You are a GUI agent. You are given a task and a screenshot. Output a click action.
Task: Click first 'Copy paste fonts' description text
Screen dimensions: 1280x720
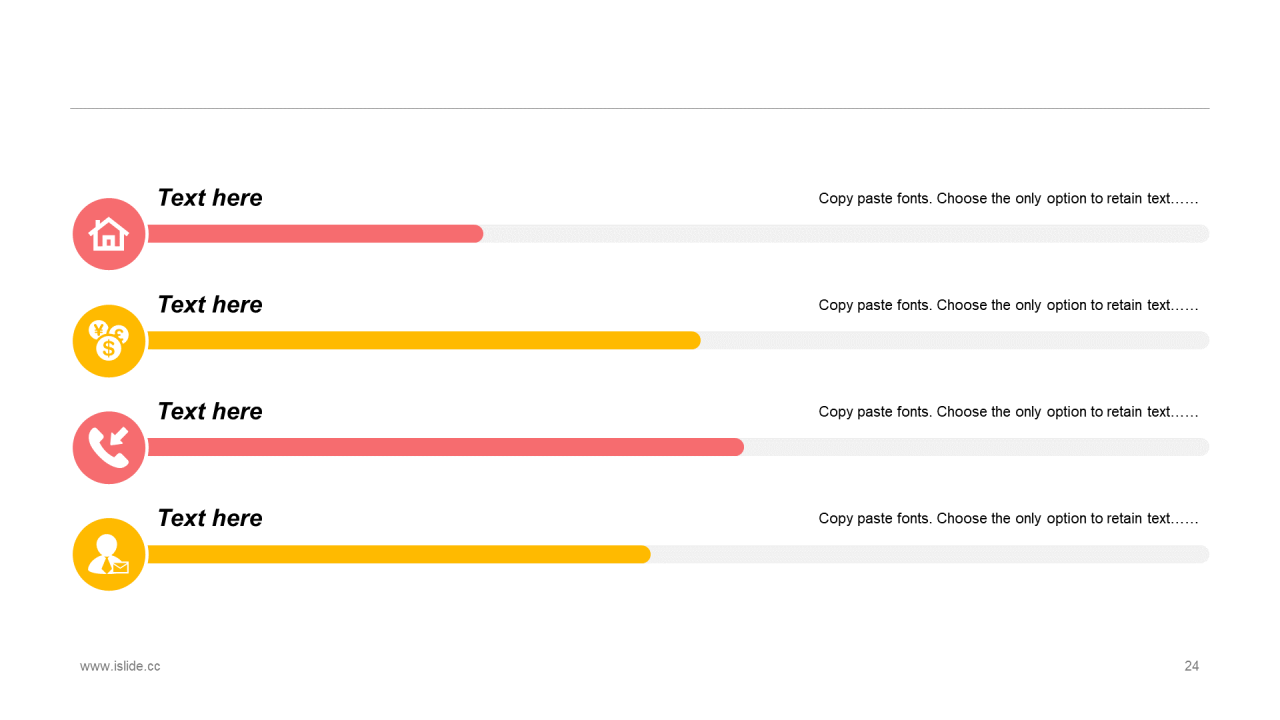[1008, 198]
